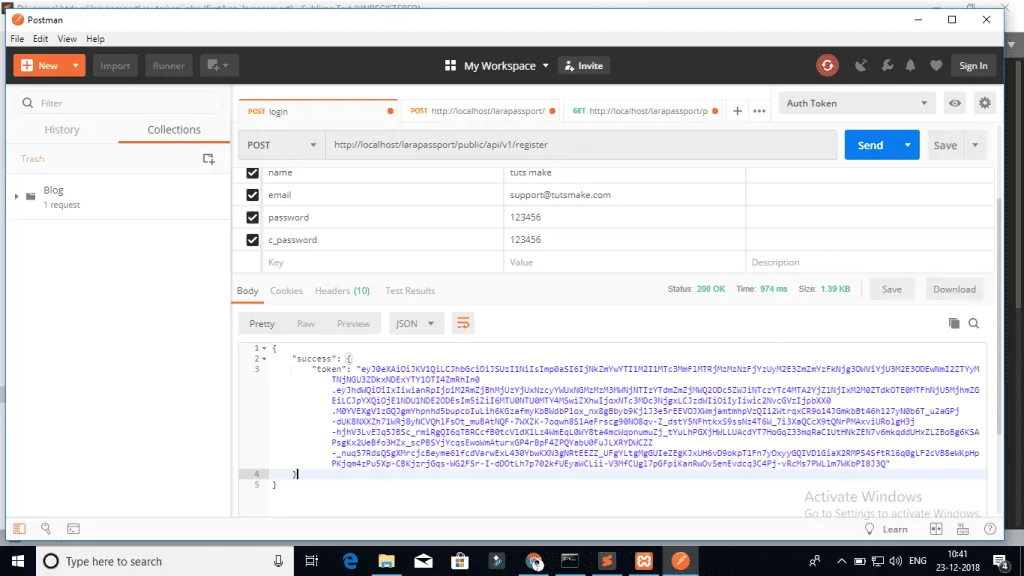Open manage environments gear icon
1024x576 pixels.
pyautogui.click(x=985, y=103)
